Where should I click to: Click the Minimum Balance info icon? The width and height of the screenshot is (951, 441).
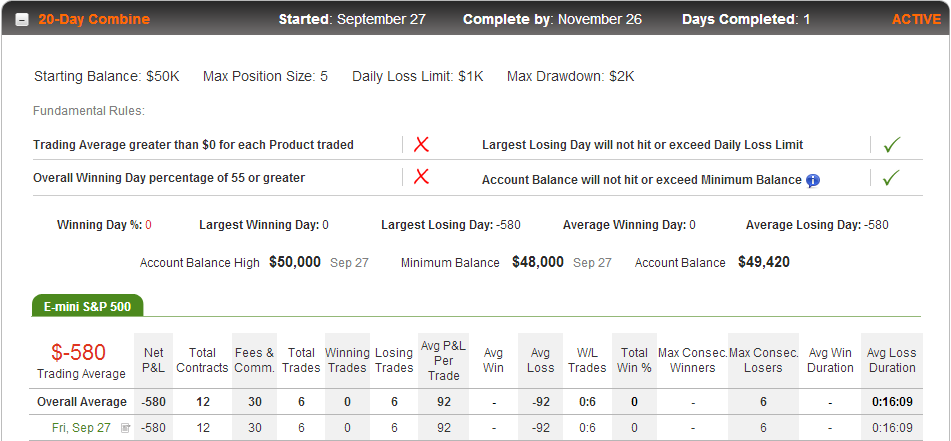813,180
